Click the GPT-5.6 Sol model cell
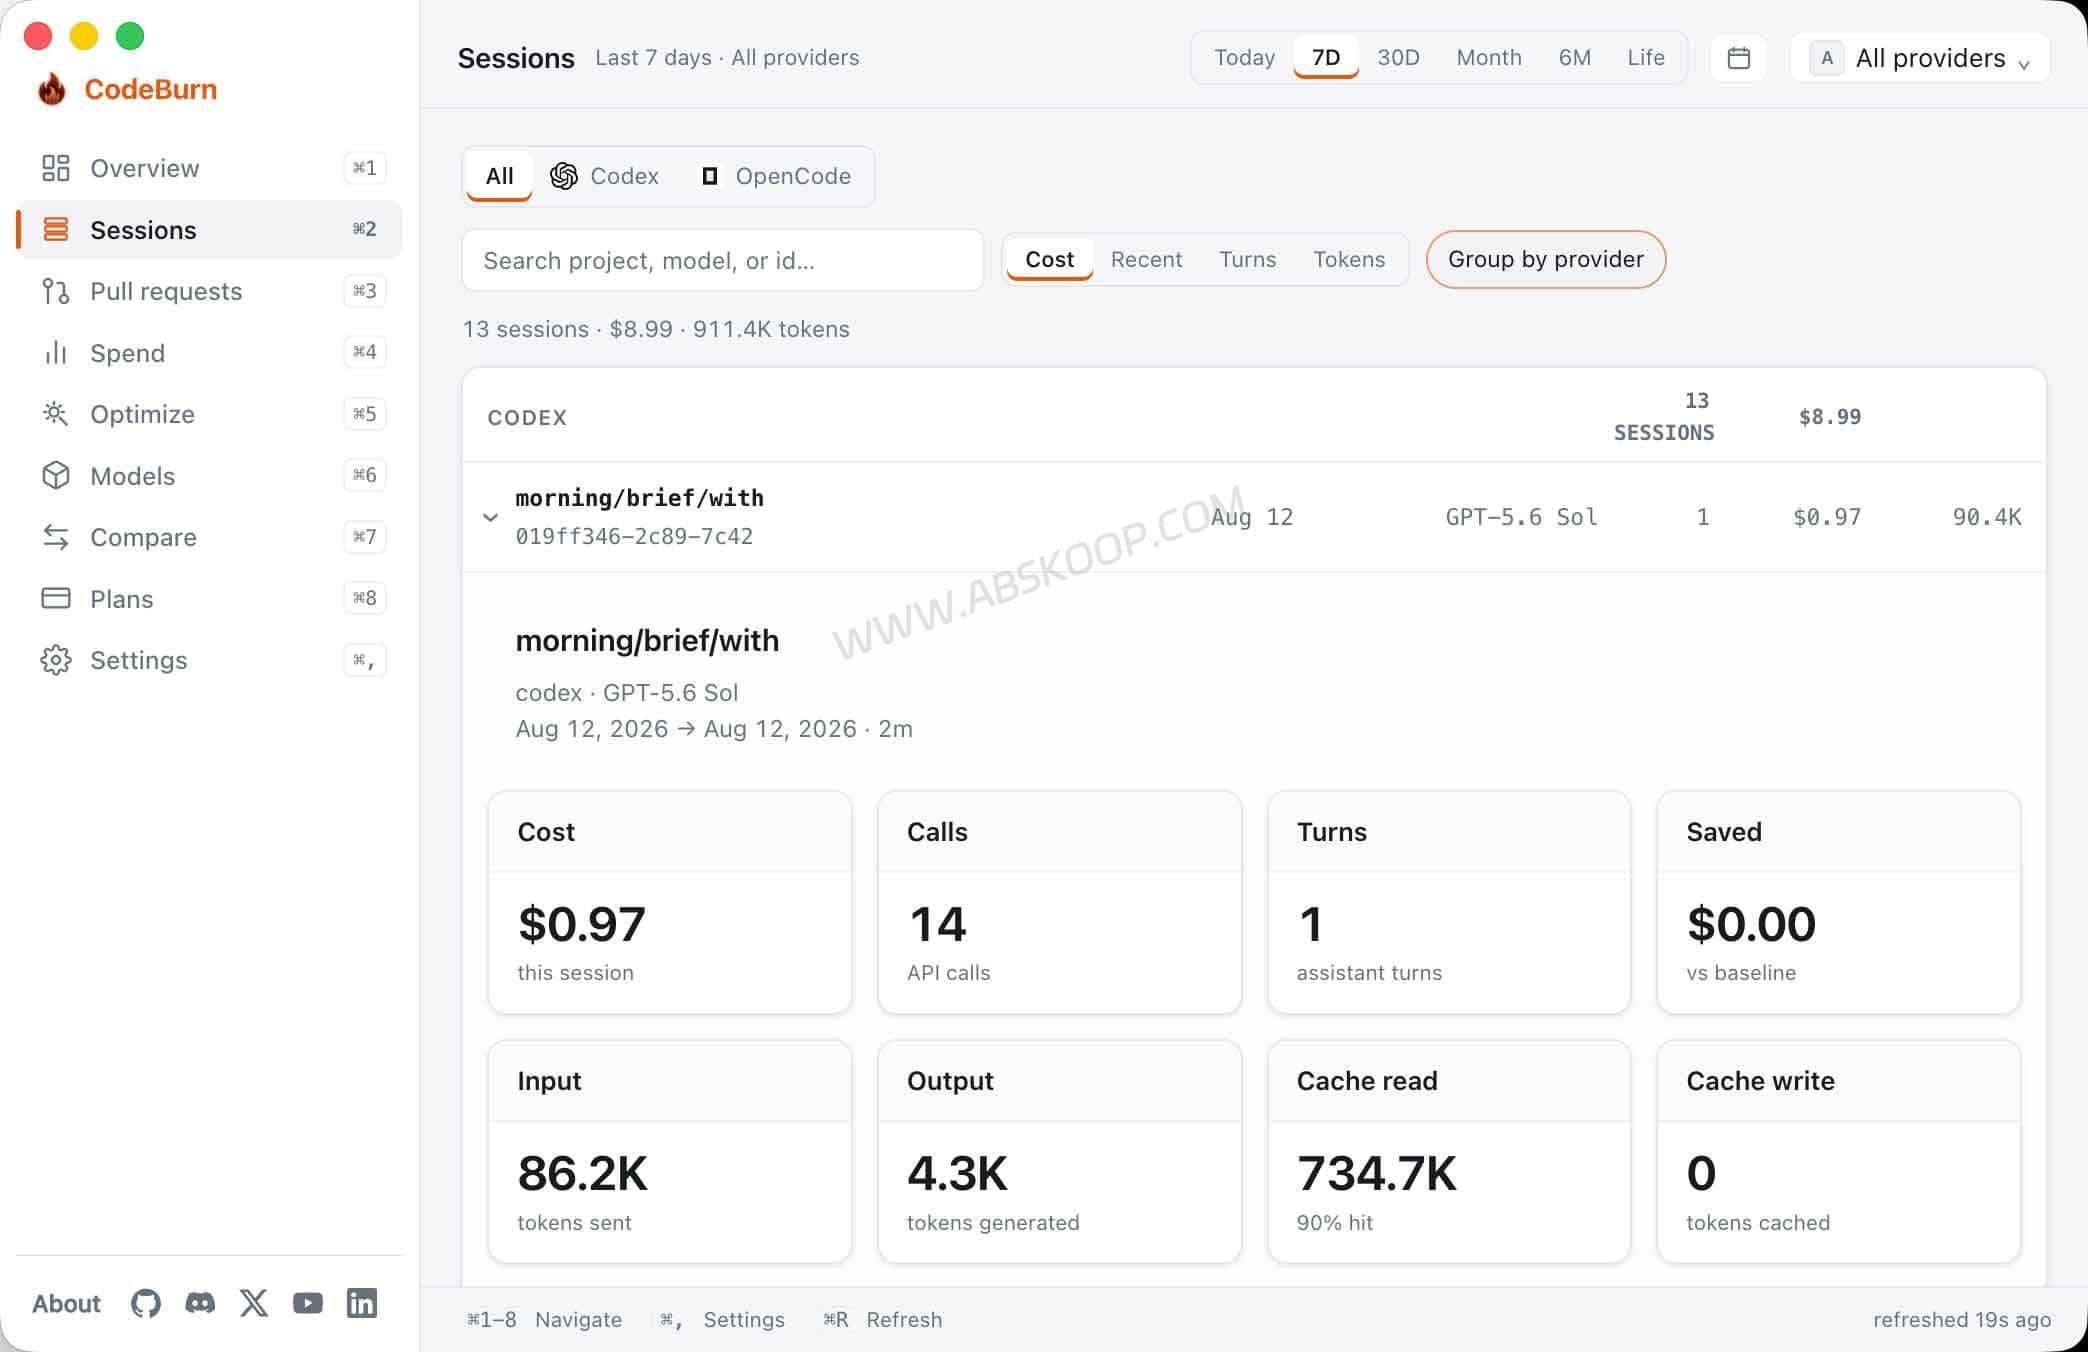This screenshot has width=2088, height=1352. [x=1521, y=517]
